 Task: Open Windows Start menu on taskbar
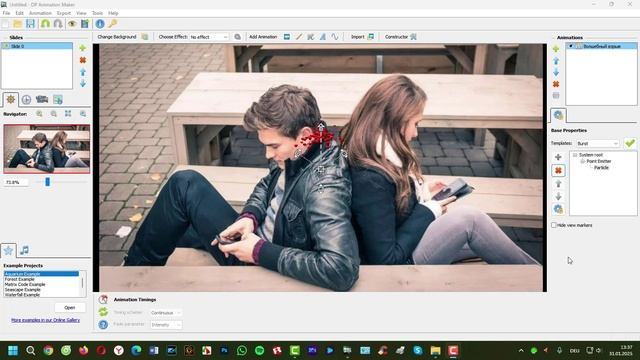coord(13,351)
